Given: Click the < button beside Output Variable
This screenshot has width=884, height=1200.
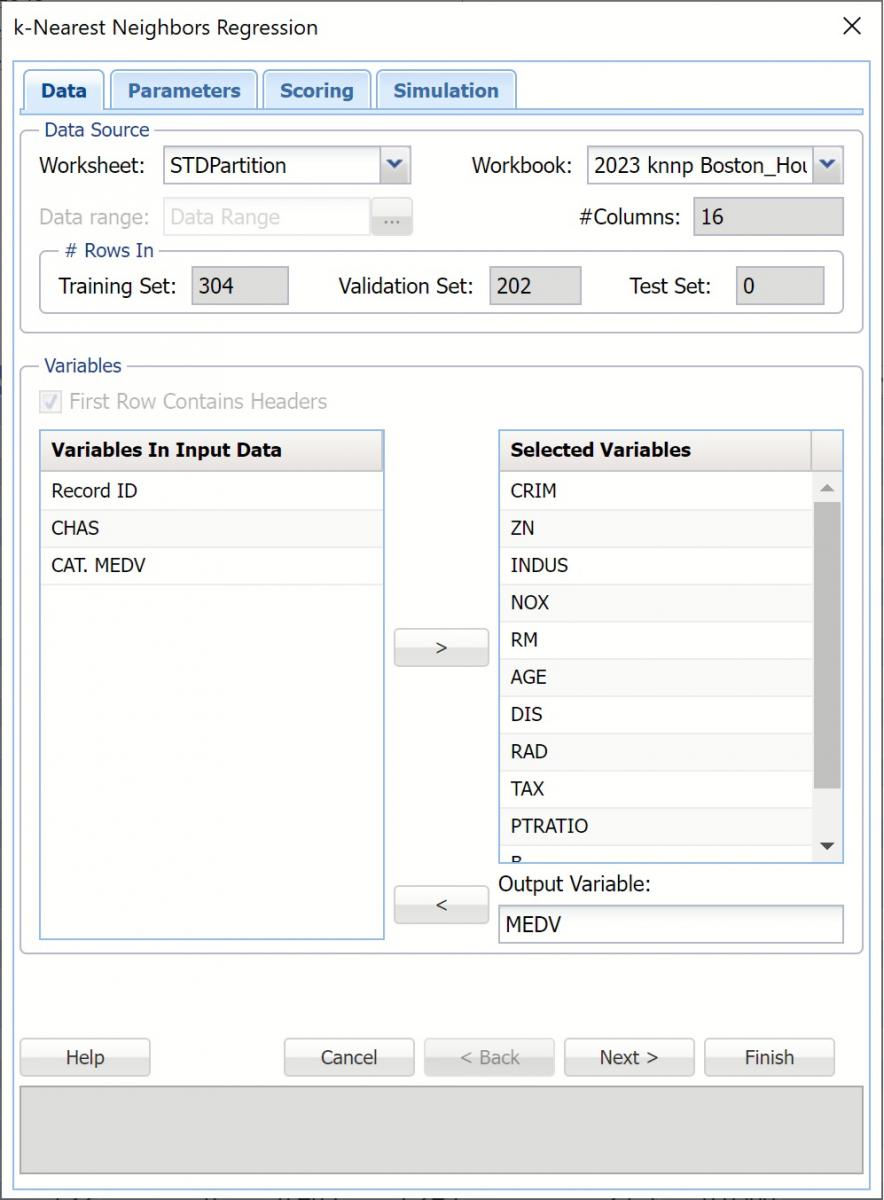Looking at the screenshot, I should 441,905.
